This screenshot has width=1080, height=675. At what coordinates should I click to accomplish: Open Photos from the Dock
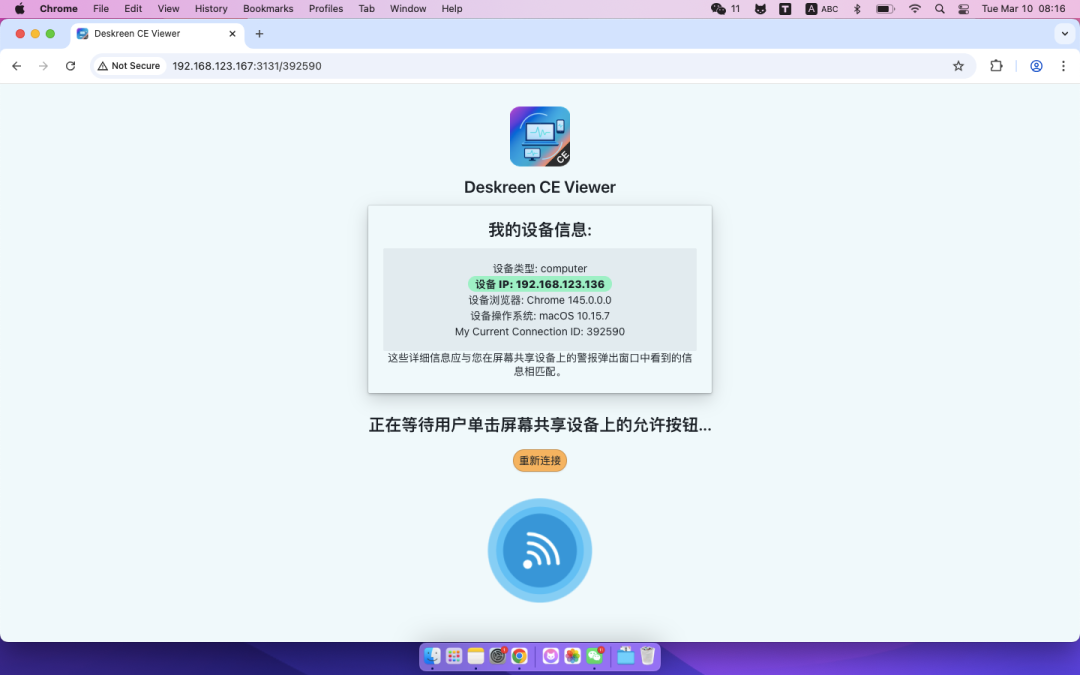(572, 656)
